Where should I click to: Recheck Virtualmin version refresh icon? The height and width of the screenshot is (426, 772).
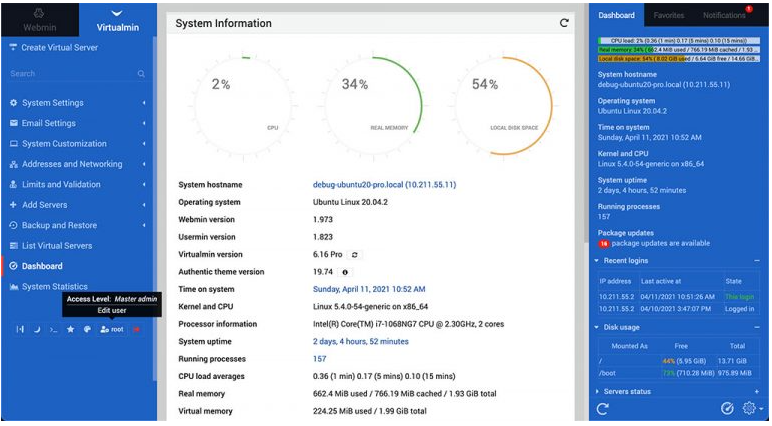(354, 255)
